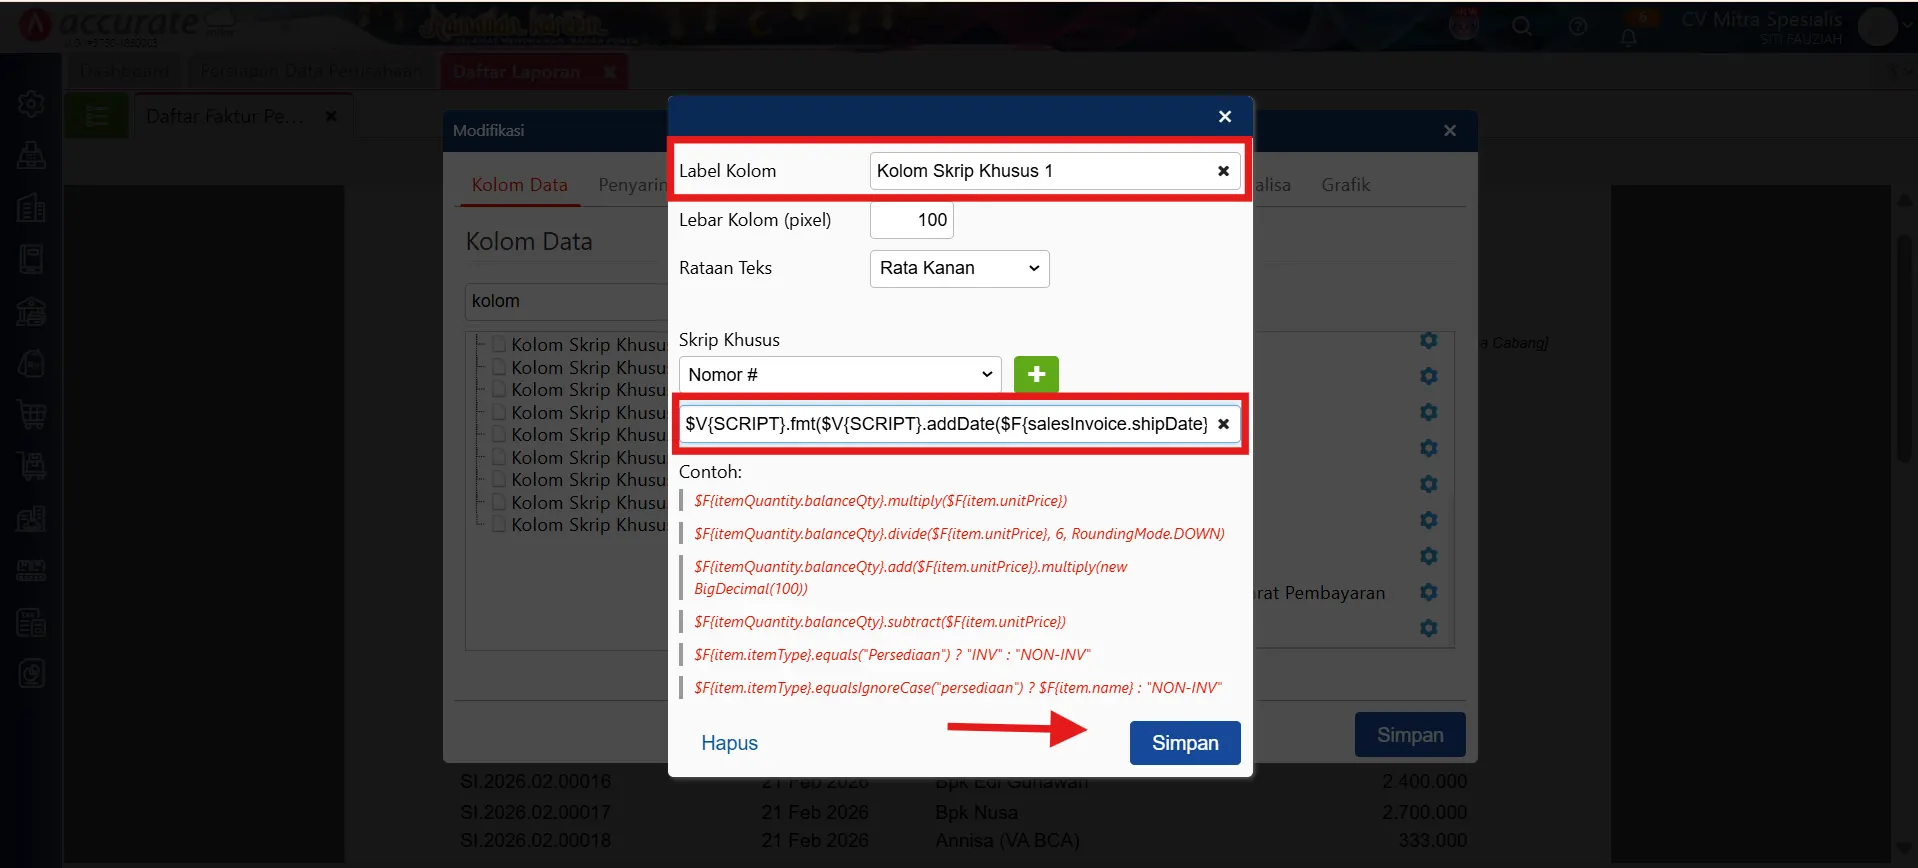
Task: Click the top gear icon in column list
Action: [1429, 341]
